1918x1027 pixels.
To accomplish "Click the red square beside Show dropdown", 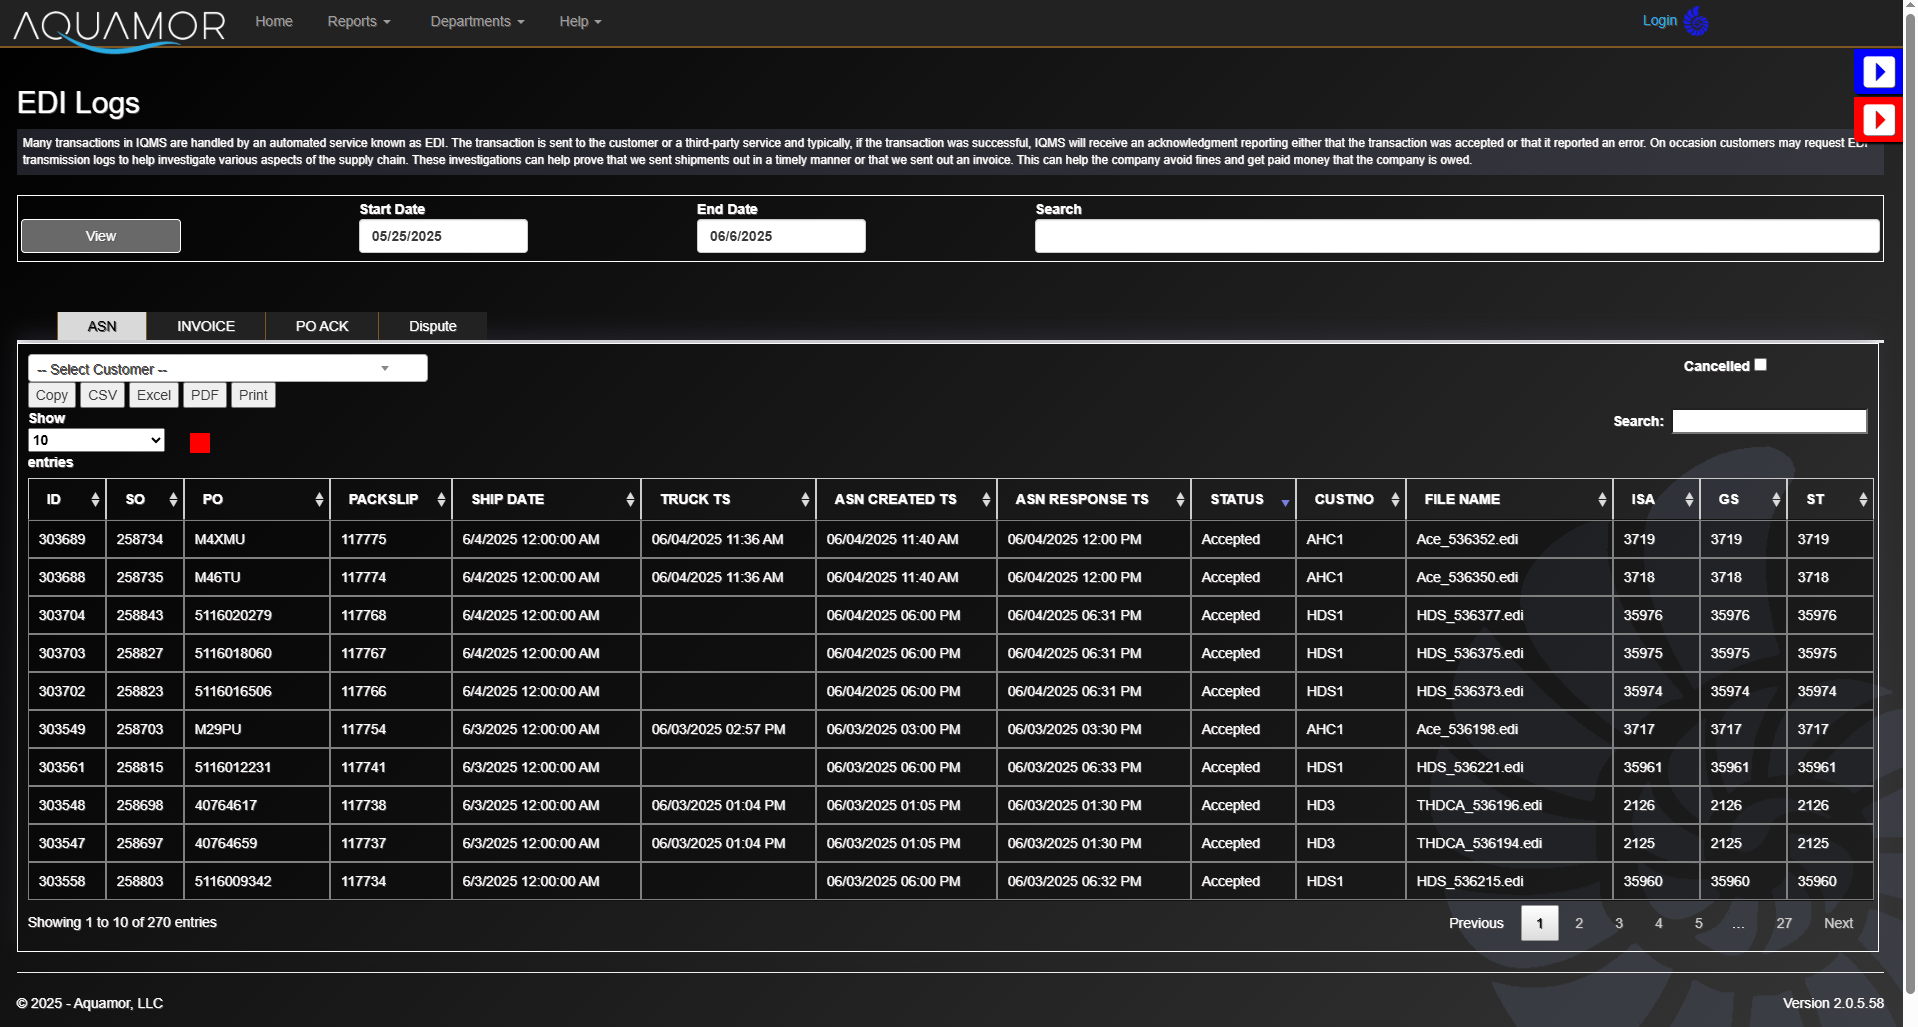I will (199, 443).
